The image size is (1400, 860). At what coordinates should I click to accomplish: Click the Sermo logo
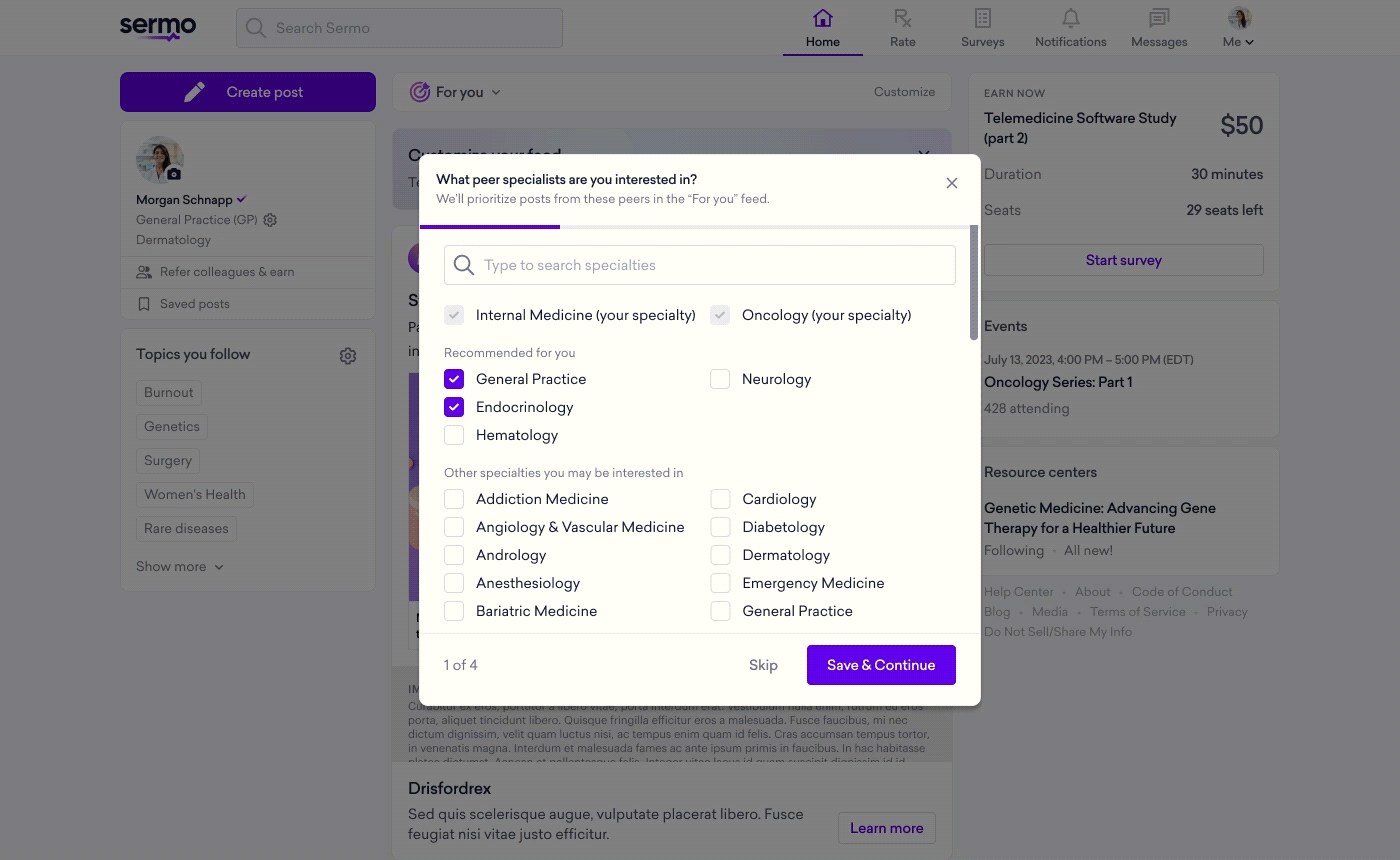158,27
